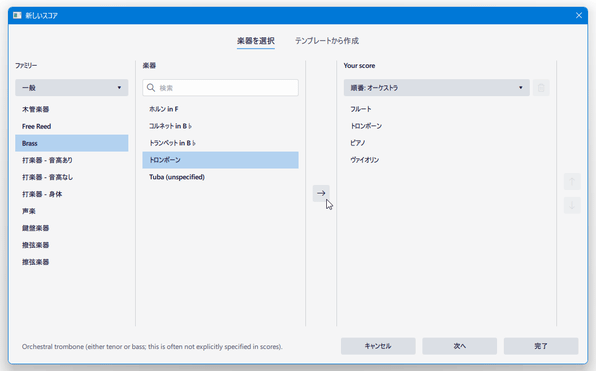Move instrument up with the up arrow
The image size is (596, 371).
(x=572, y=181)
